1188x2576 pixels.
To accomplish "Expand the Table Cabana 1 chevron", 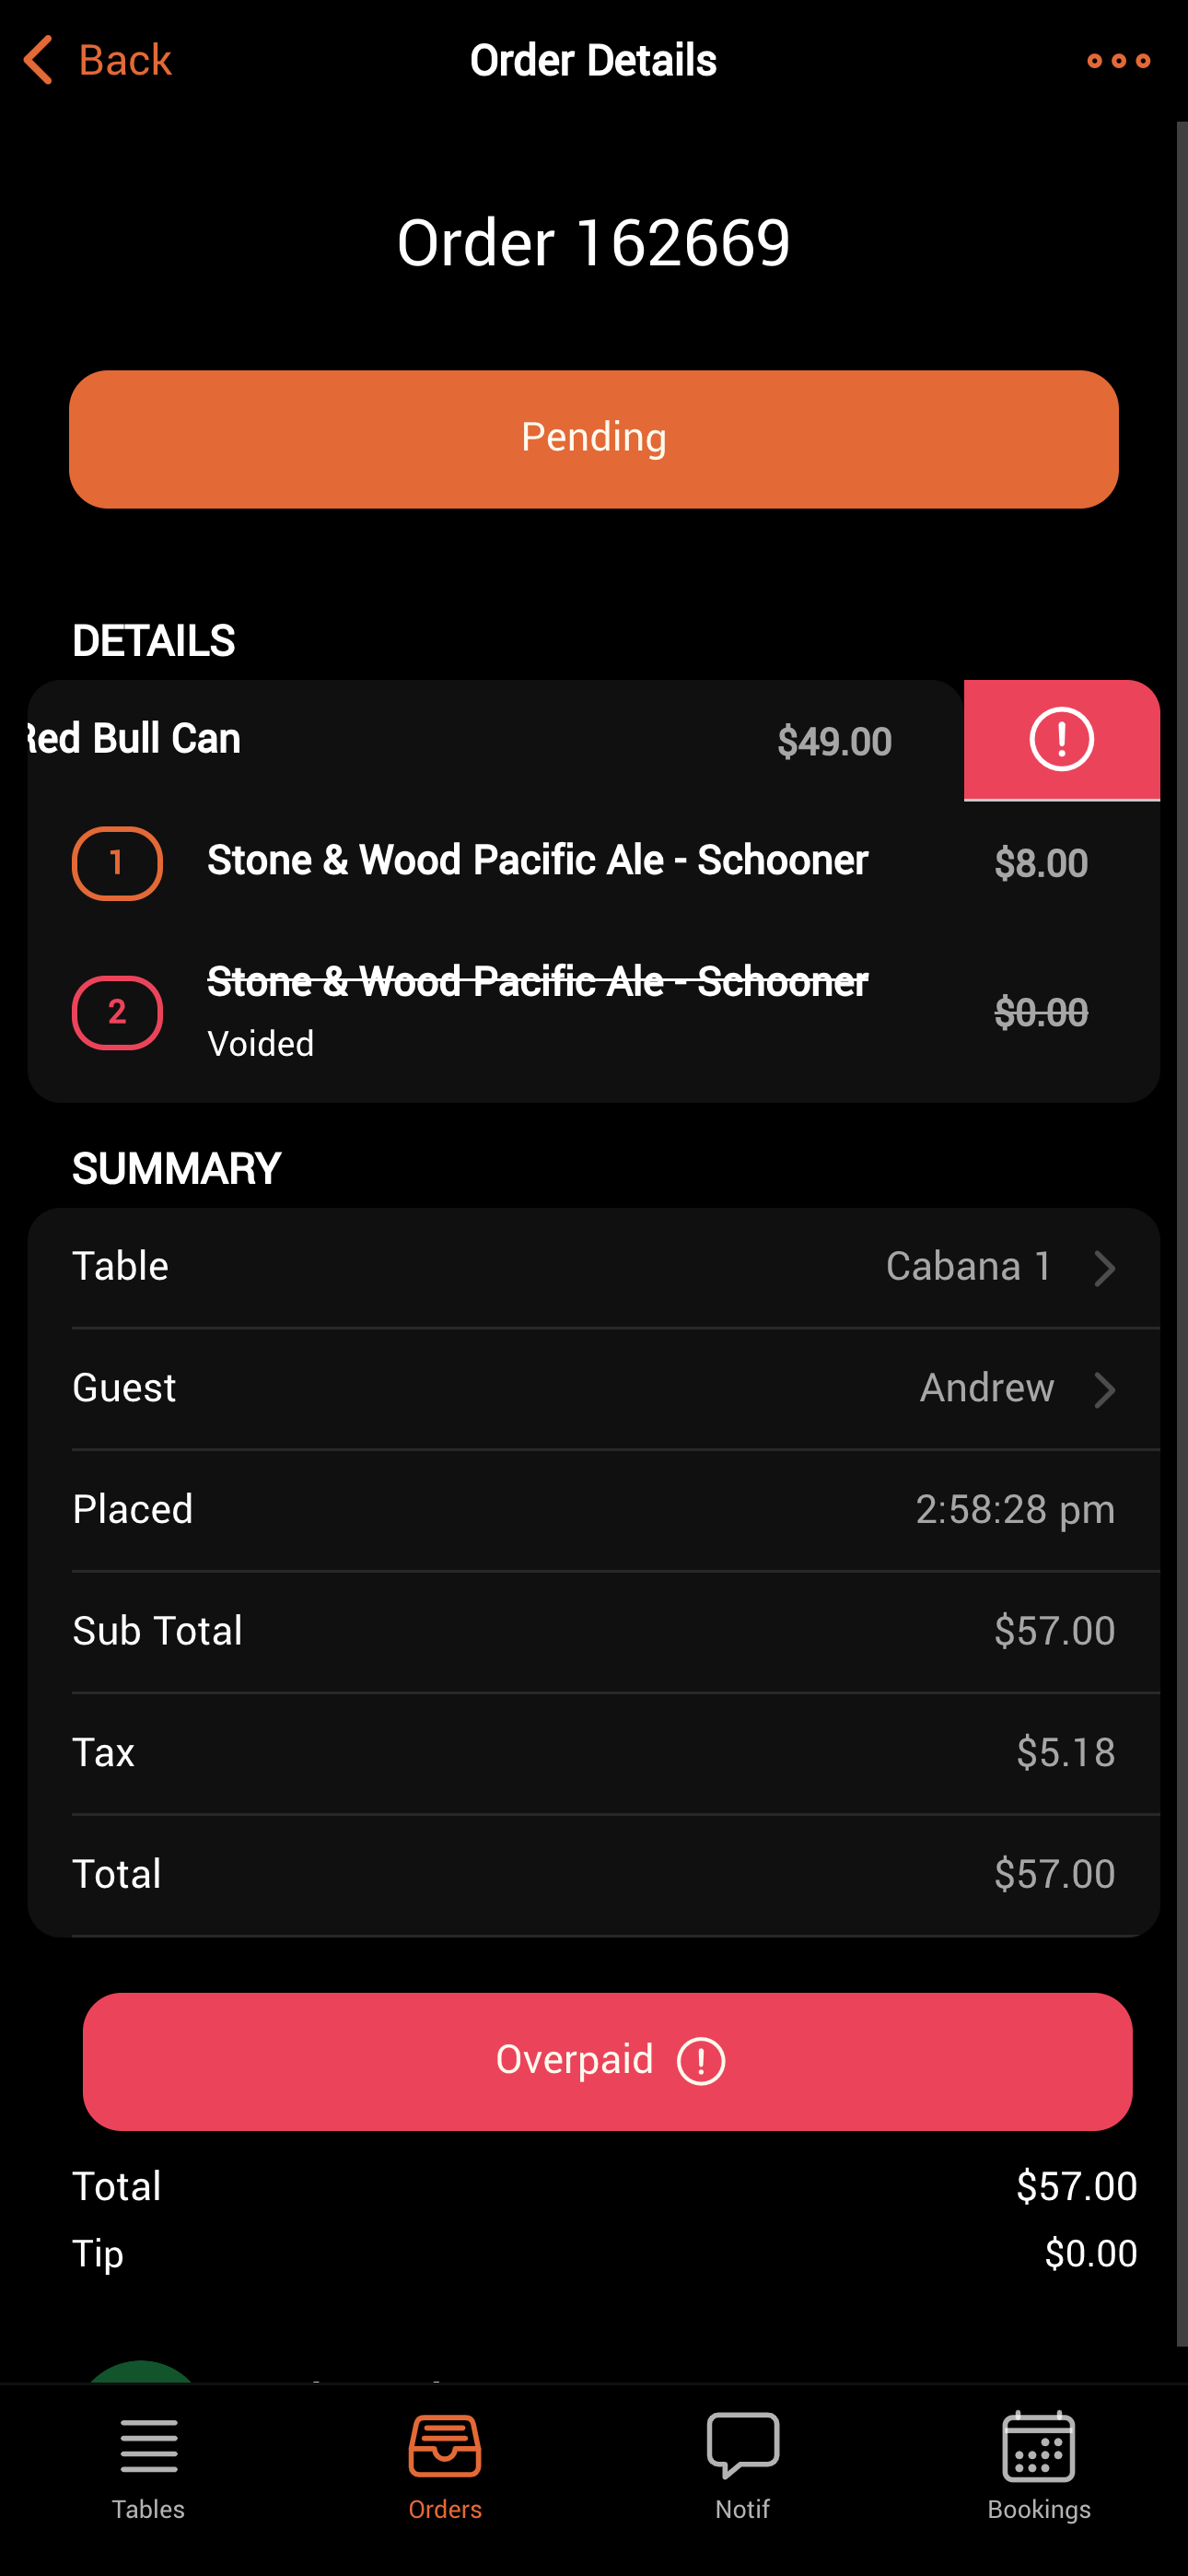I will (1104, 1268).
